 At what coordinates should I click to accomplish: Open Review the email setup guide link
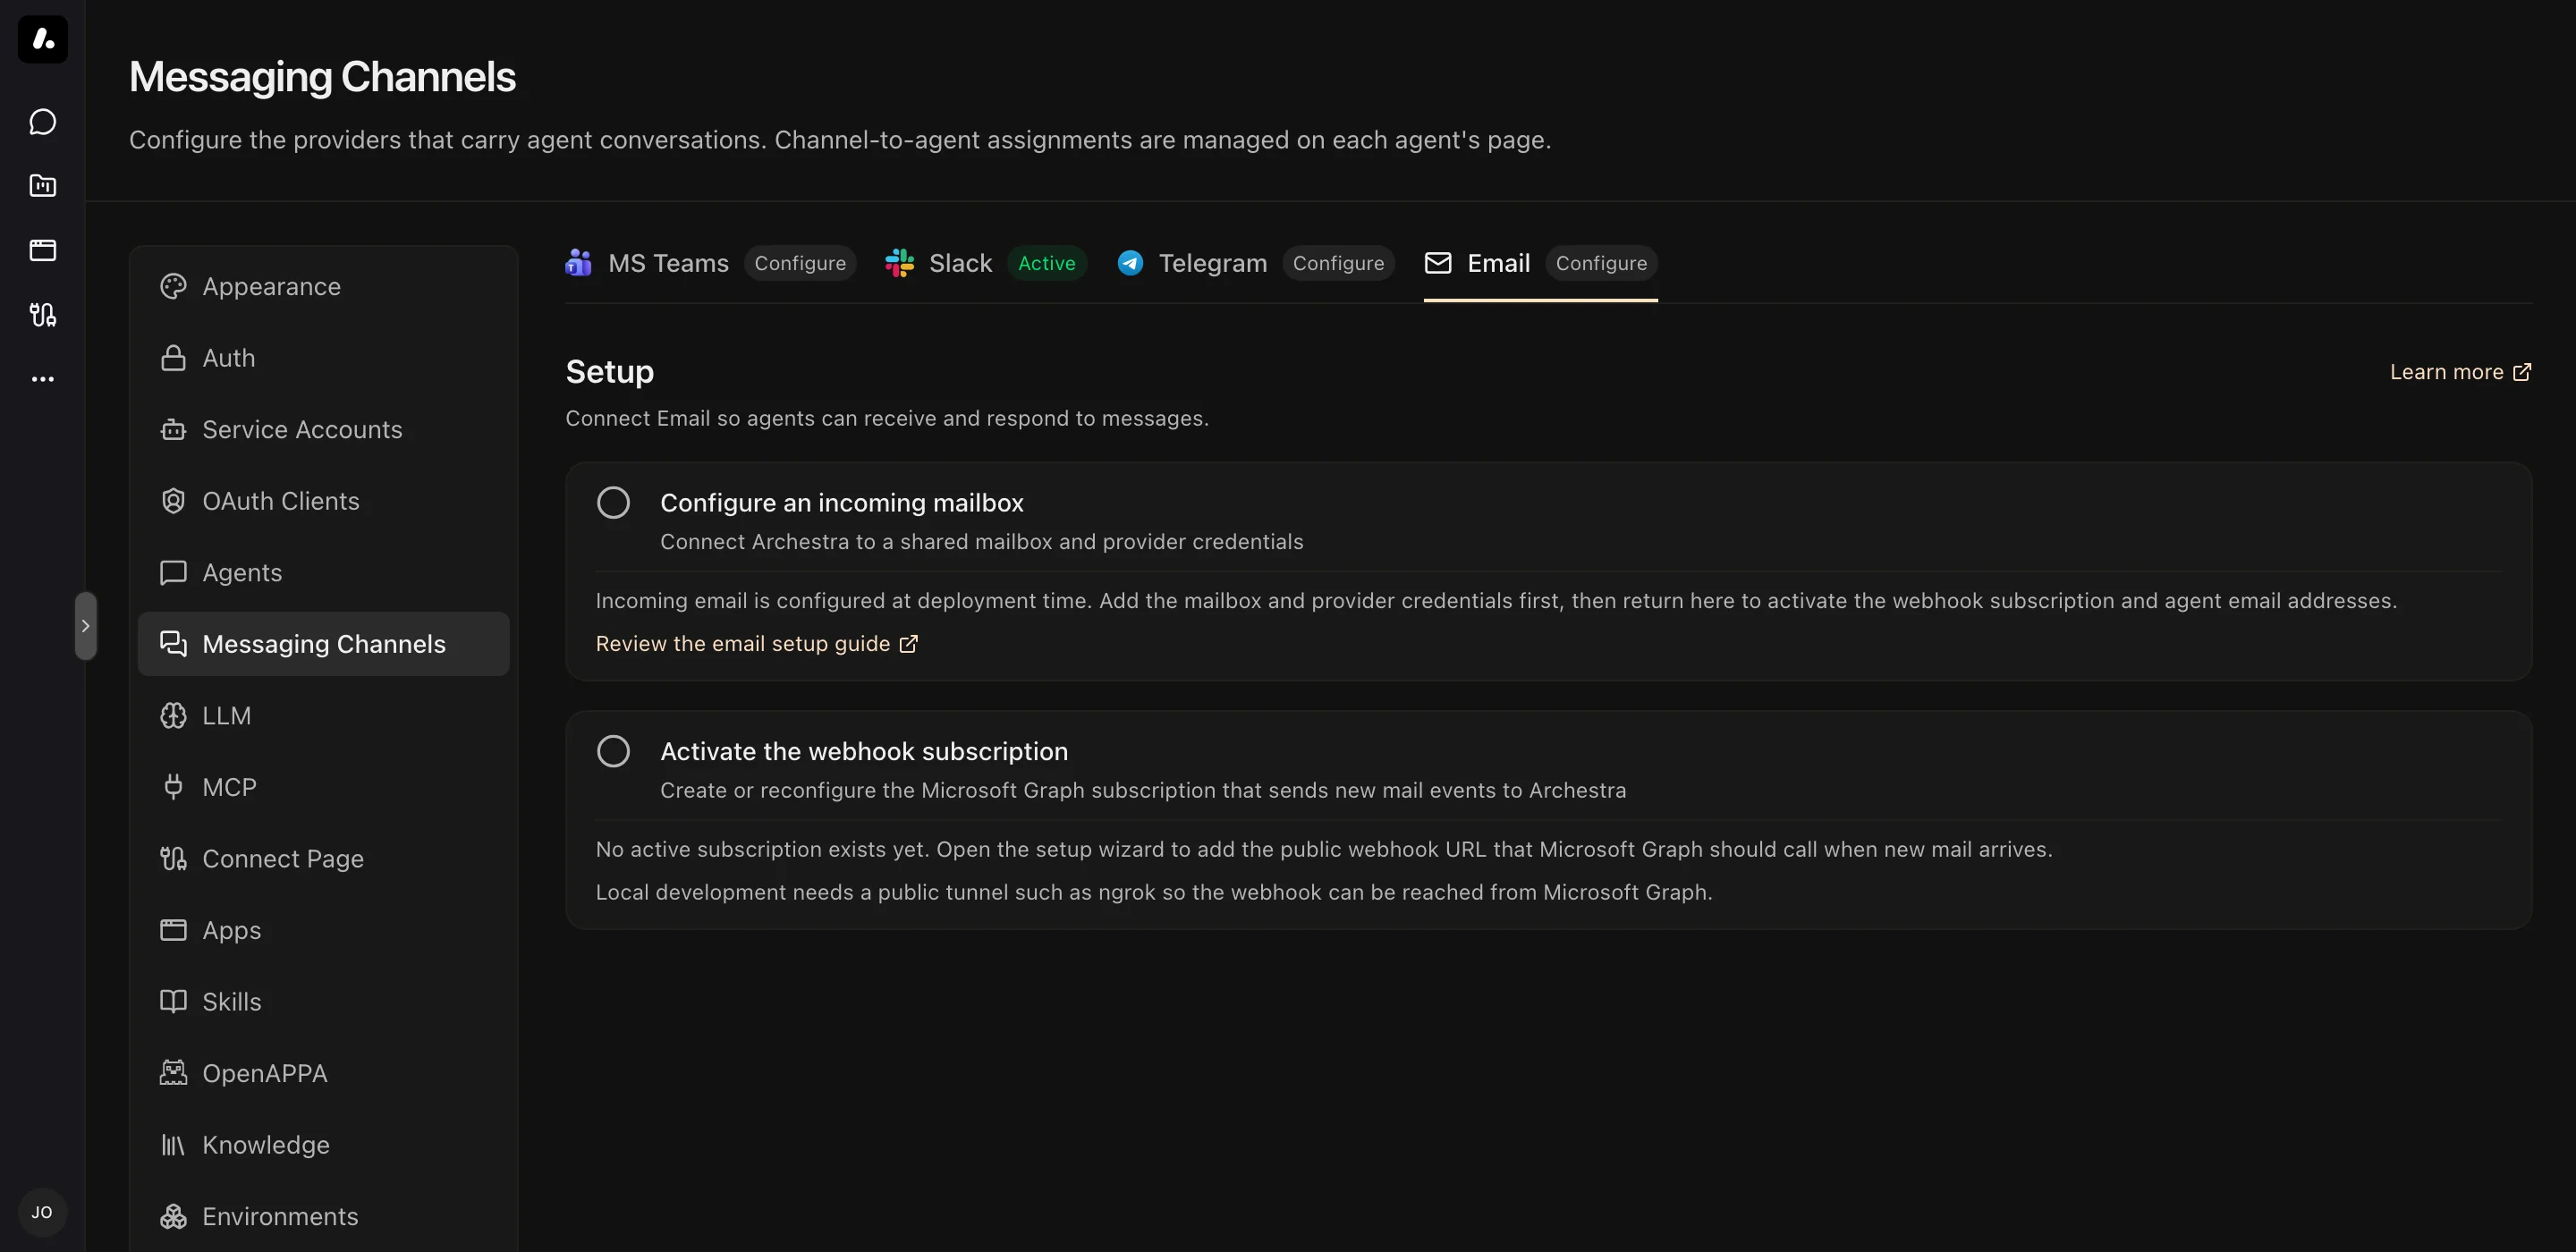pos(756,644)
